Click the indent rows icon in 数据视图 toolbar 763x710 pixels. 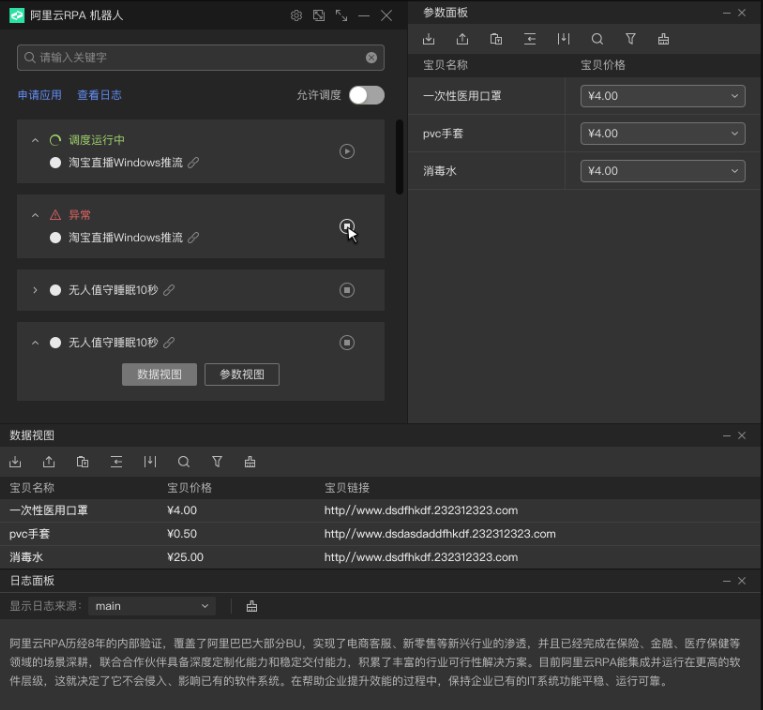click(116, 461)
